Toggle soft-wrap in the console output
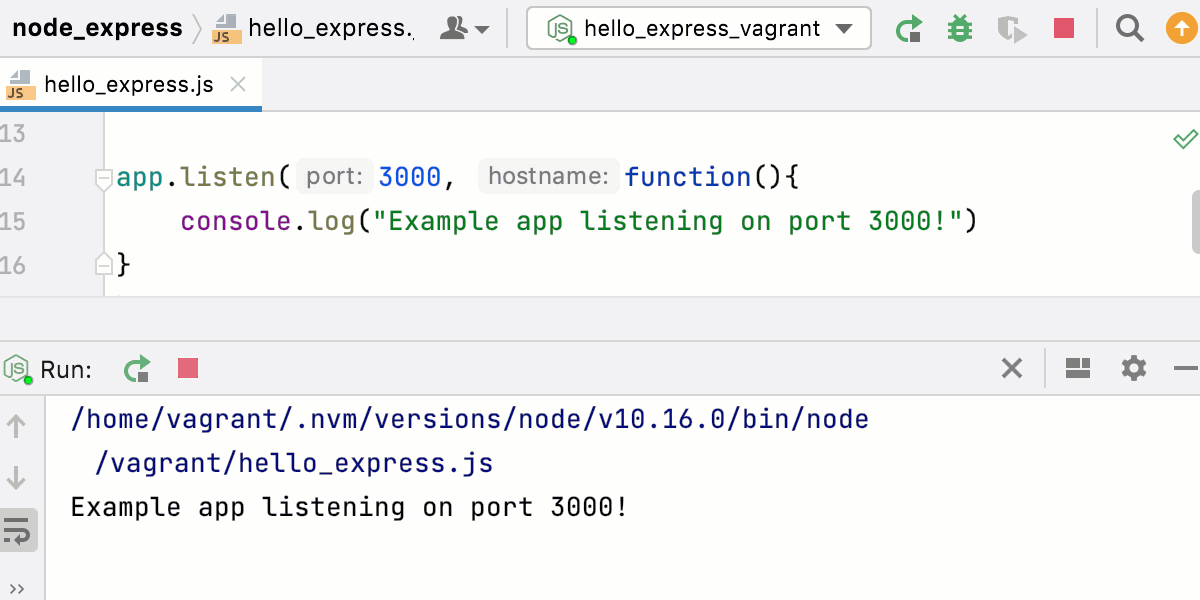 tap(18, 530)
